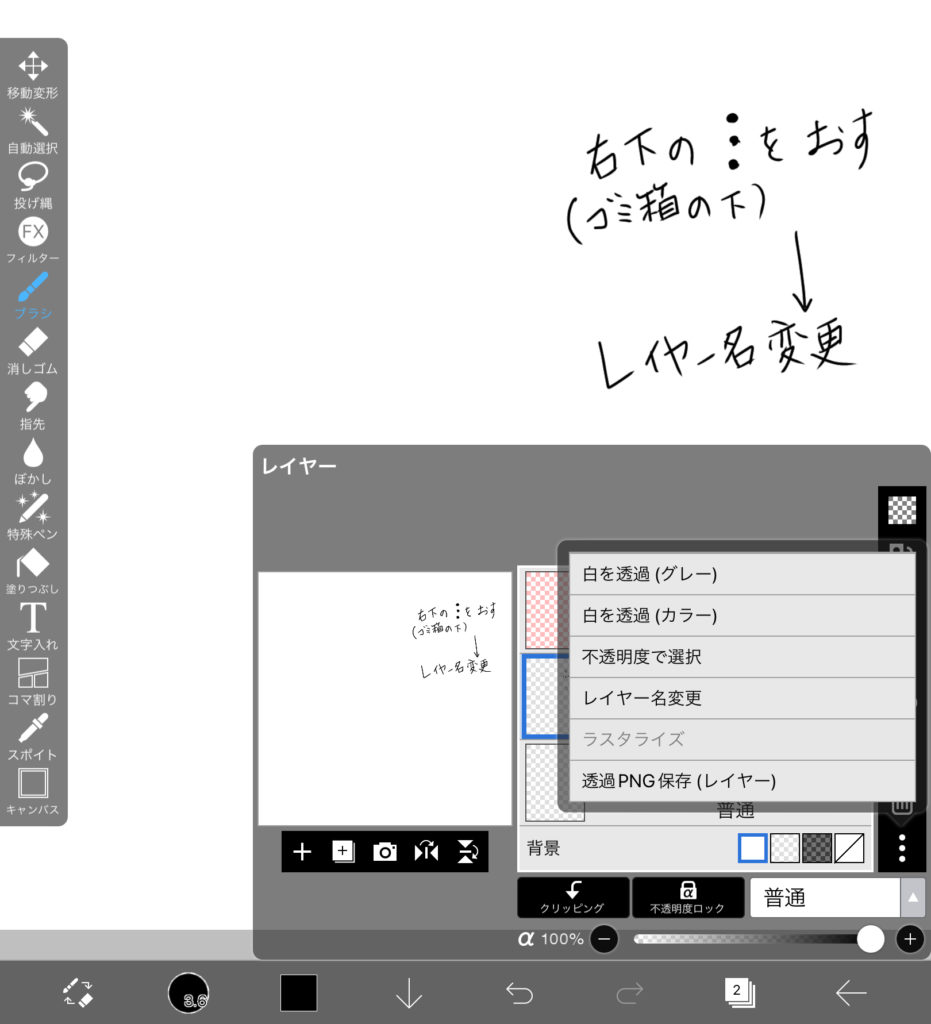Viewport: 931px width, 1024px height.
Task: Select the 特殊ペン special pen tool
Action: tap(33, 517)
